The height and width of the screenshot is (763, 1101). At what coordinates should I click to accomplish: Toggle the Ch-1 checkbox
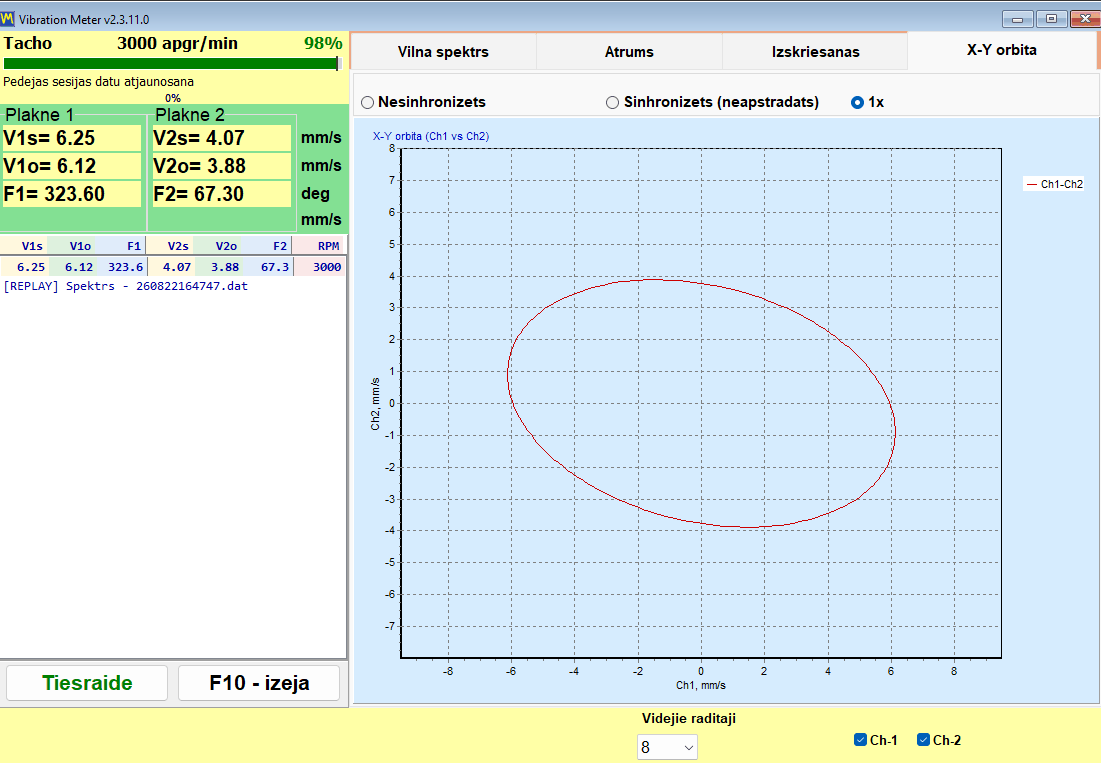coord(876,740)
